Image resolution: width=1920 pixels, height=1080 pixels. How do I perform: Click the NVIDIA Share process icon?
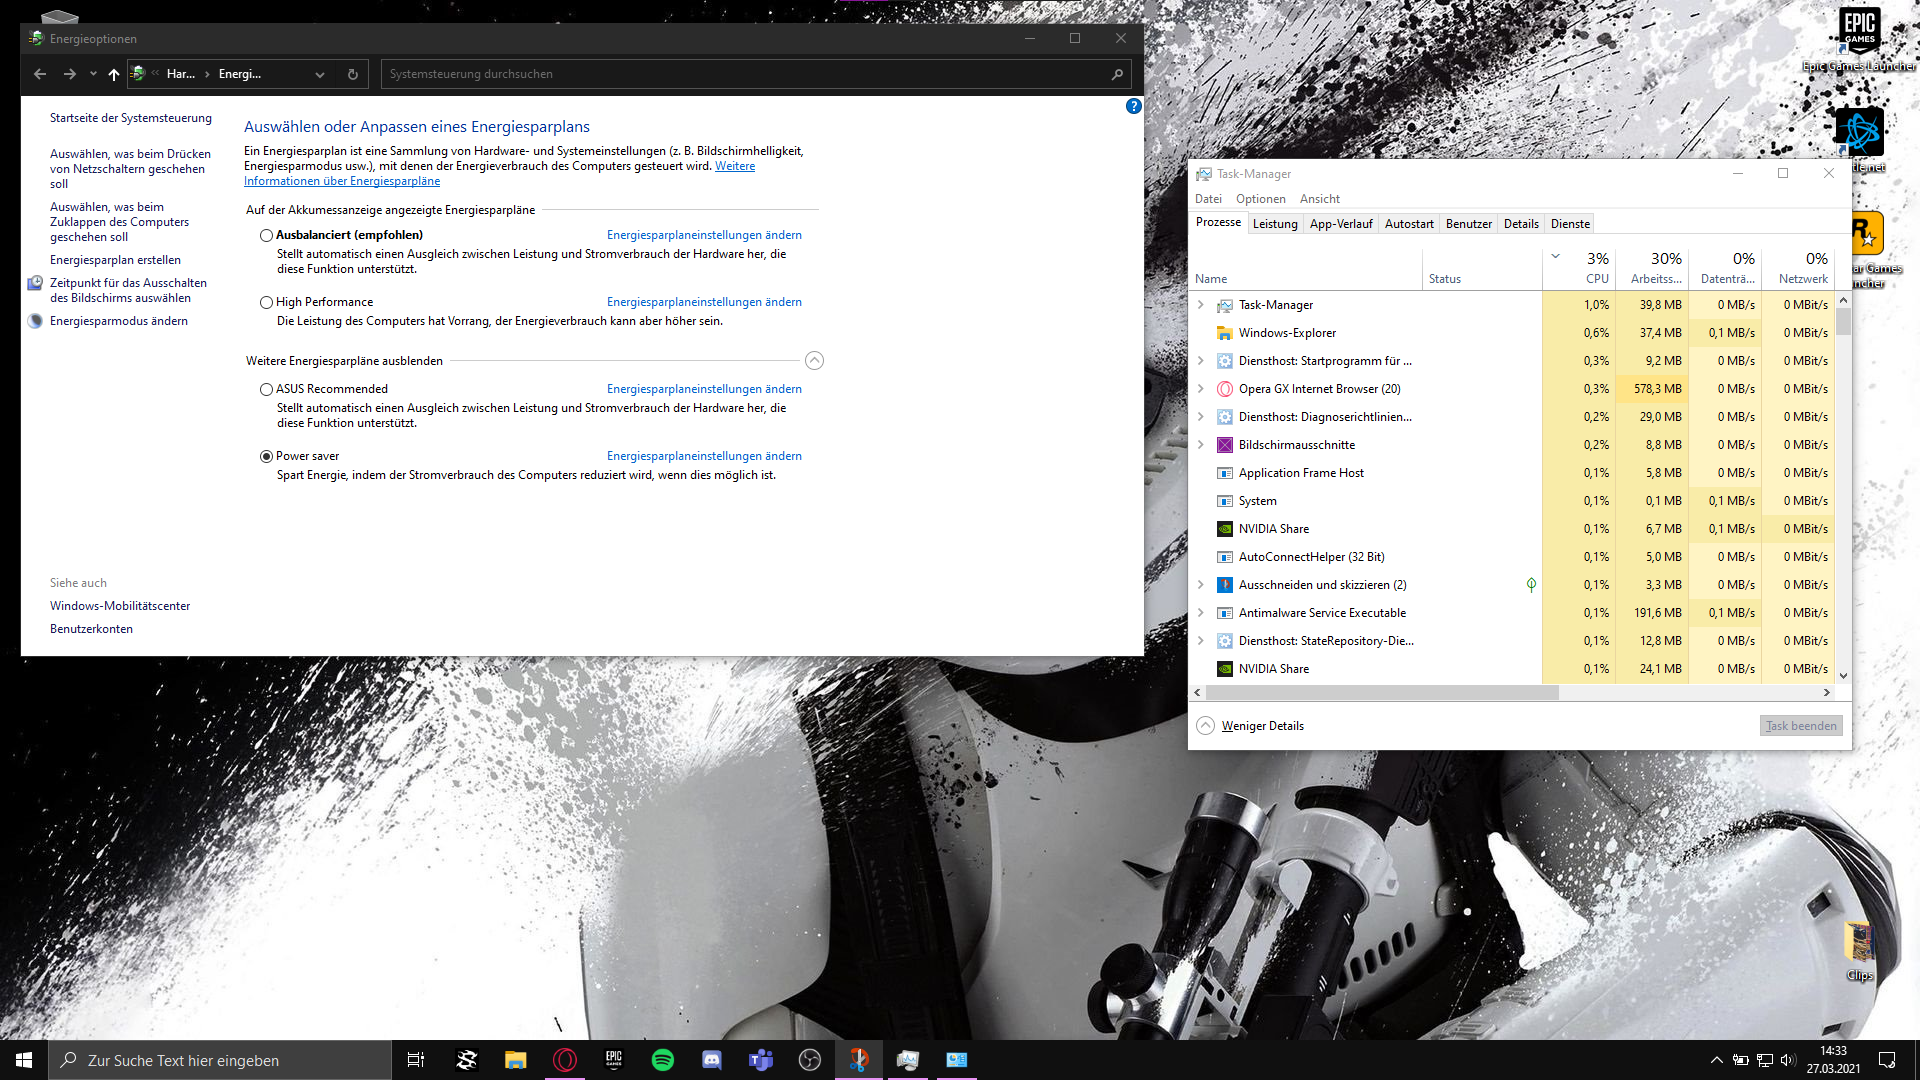click(1224, 529)
